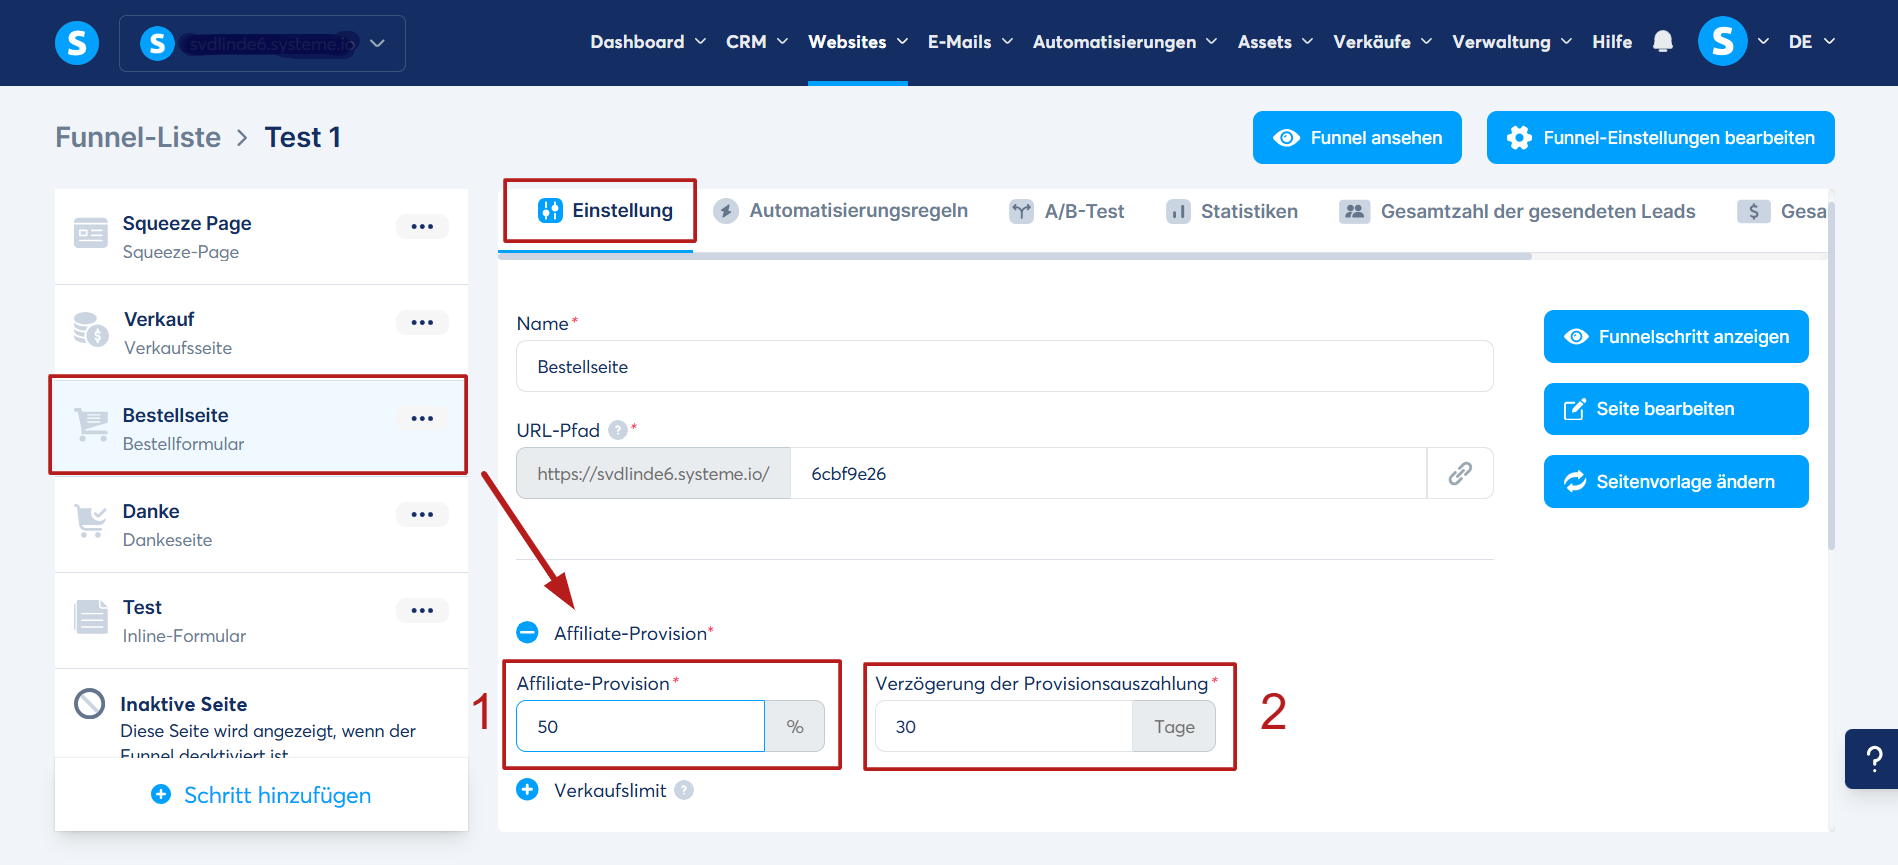
Task: Click the Verzögerung der Provisionsauszahlung input
Action: coord(1003,726)
